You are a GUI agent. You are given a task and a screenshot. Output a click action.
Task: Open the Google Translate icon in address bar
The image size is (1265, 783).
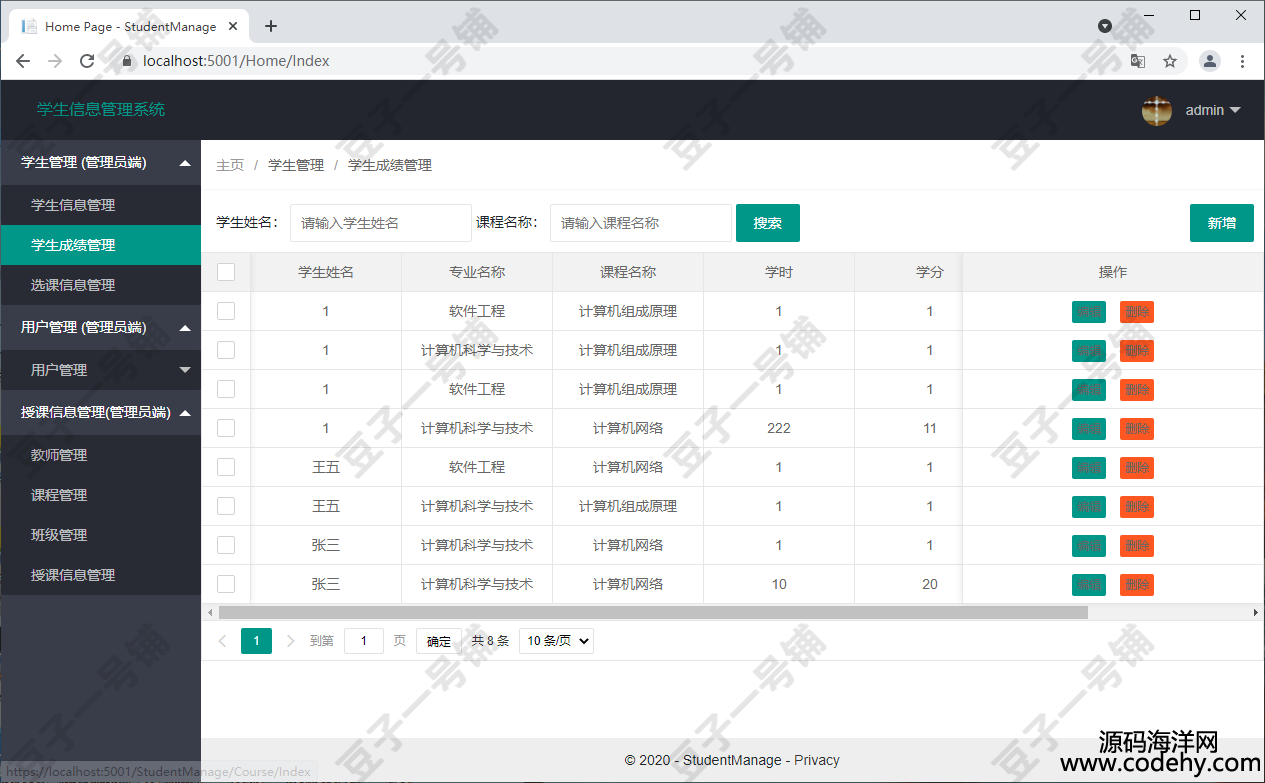(1138, 61)
